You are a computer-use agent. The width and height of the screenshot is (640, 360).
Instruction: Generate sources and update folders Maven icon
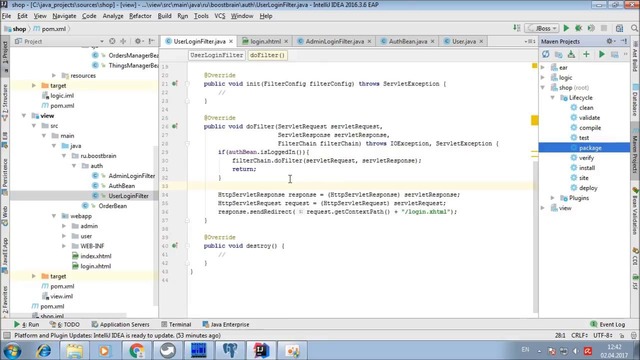558,54
